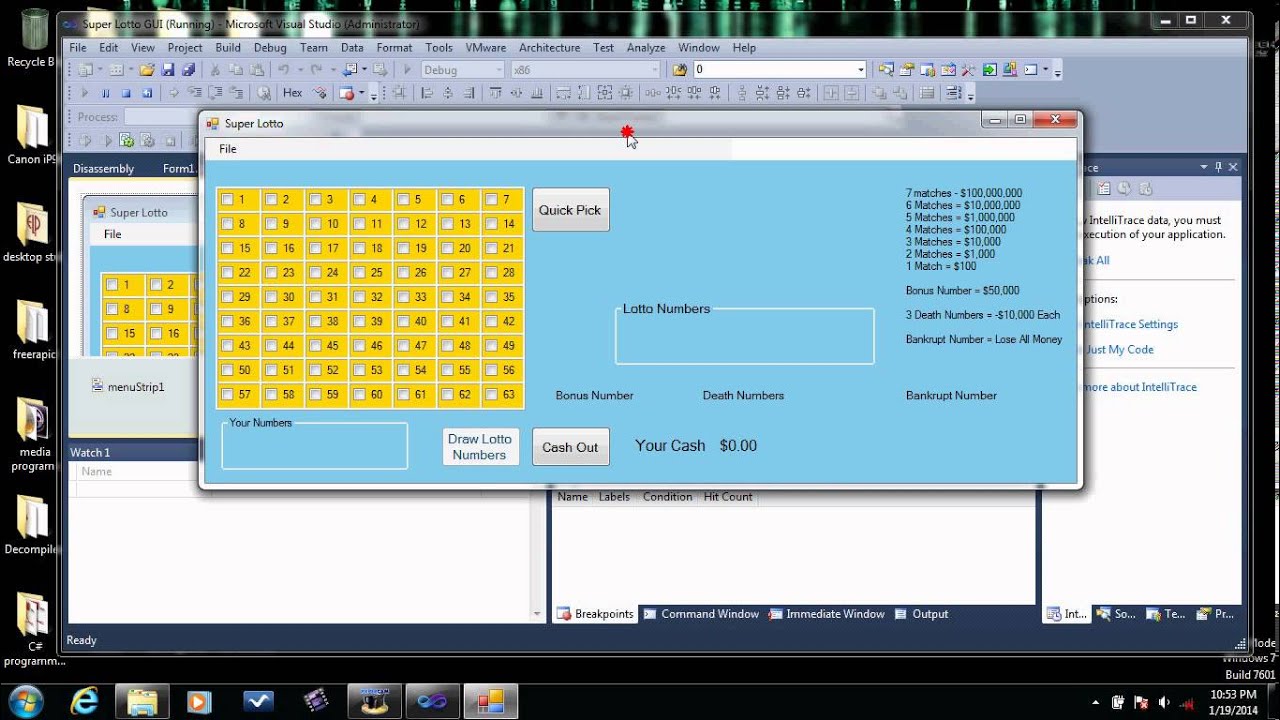1280x720 pixels.
Task: Expand the find combo box showing 0
Action: click(x=860, y=70)
